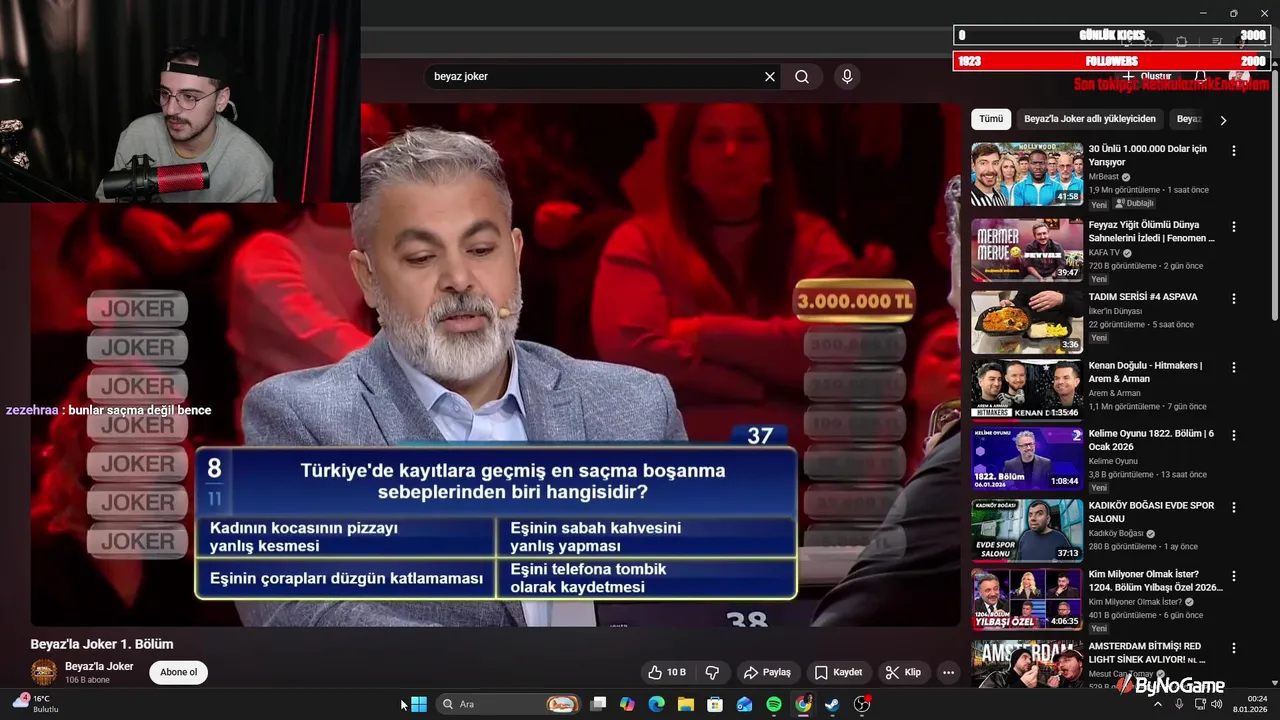Open Microsoft Store from the taskbar
The image size is (1280, 720).
715,704
